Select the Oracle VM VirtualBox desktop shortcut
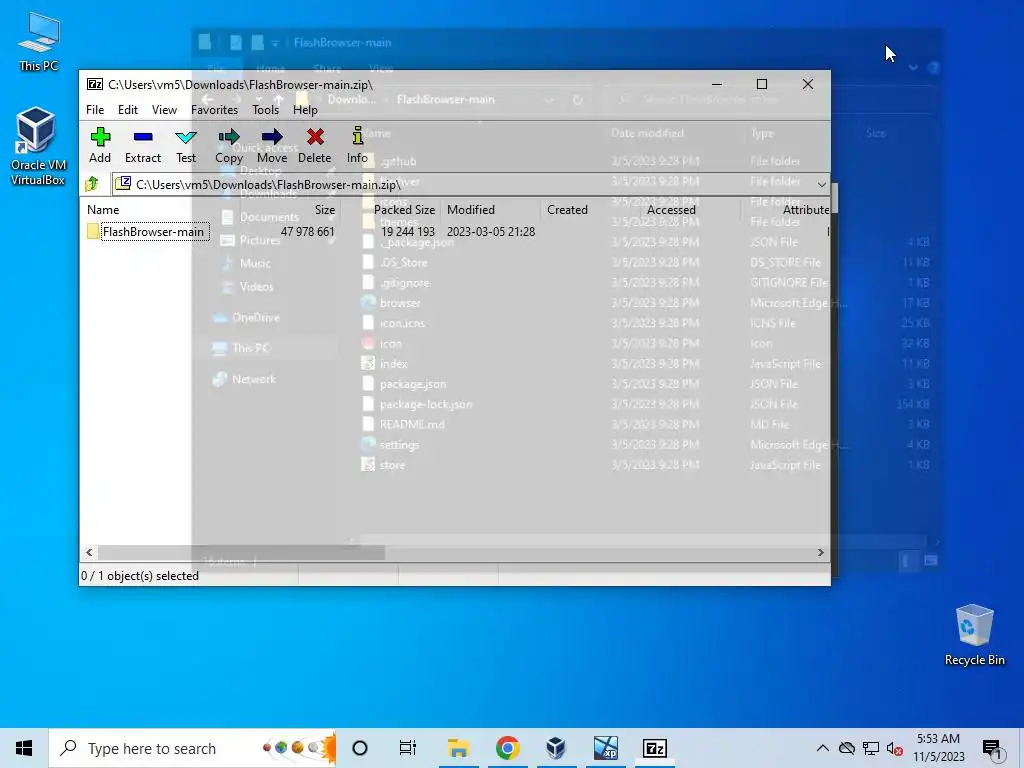 (37, 147)
